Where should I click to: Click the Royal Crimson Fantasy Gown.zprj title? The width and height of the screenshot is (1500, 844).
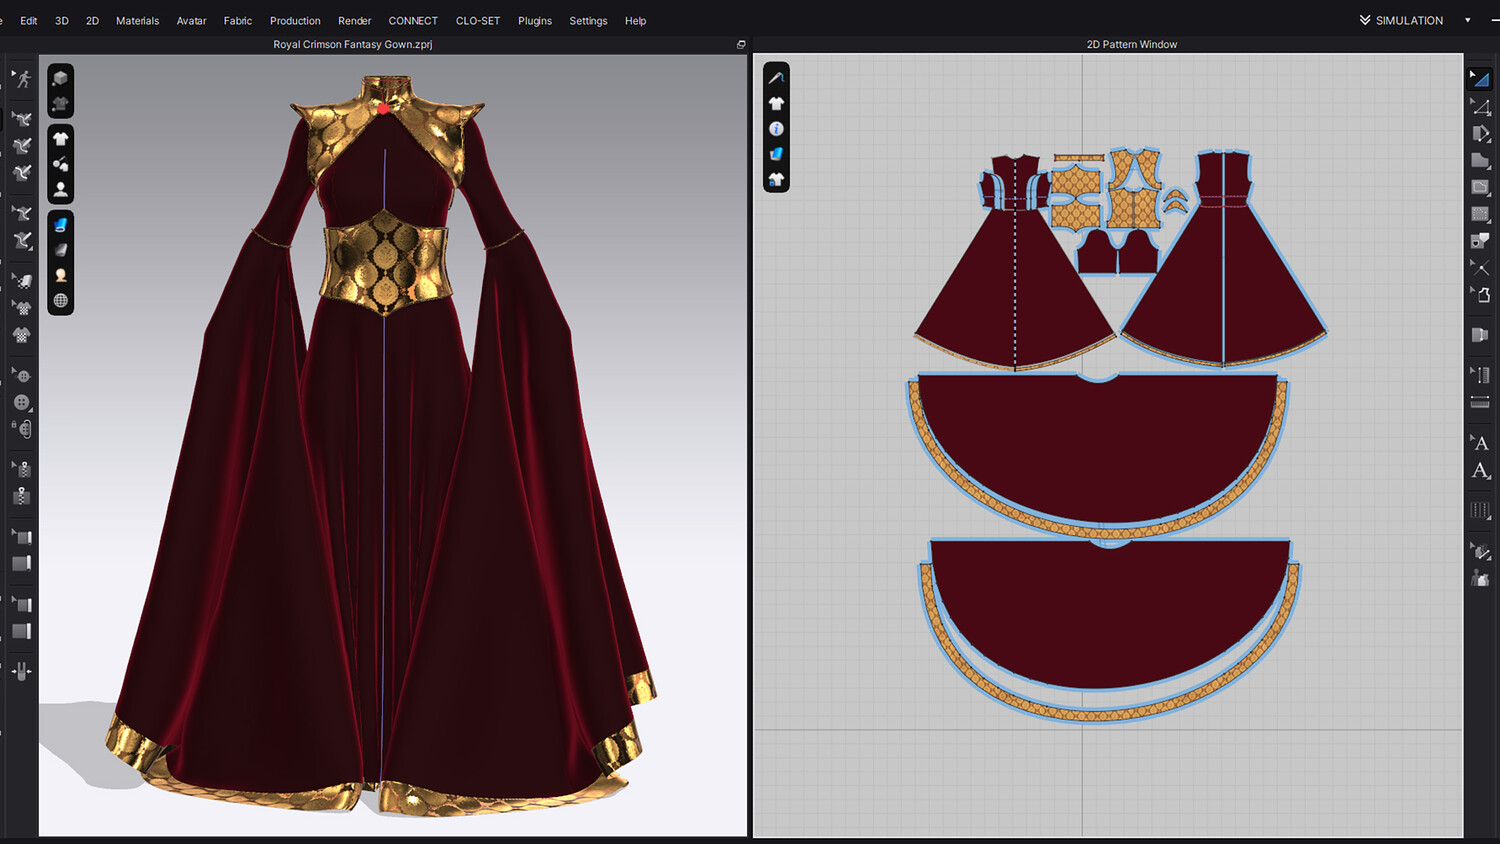coord(353,45)
